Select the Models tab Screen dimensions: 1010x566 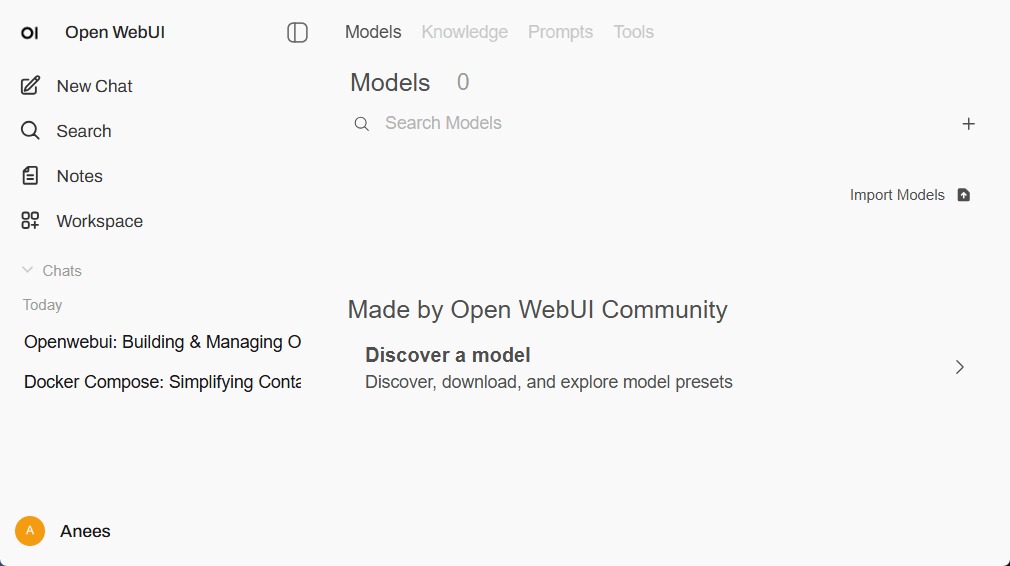pos(373,32)
